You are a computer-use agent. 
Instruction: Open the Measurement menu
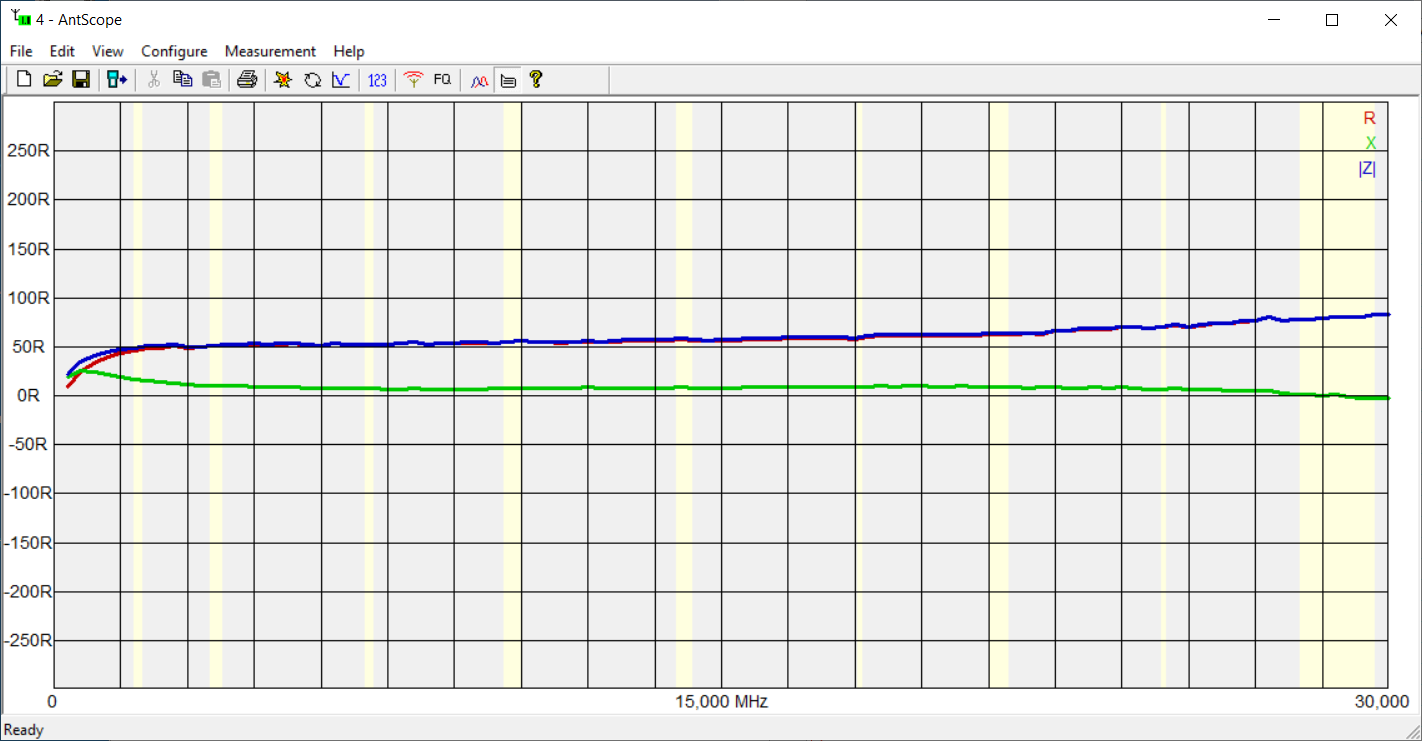[x=270, y=51]
